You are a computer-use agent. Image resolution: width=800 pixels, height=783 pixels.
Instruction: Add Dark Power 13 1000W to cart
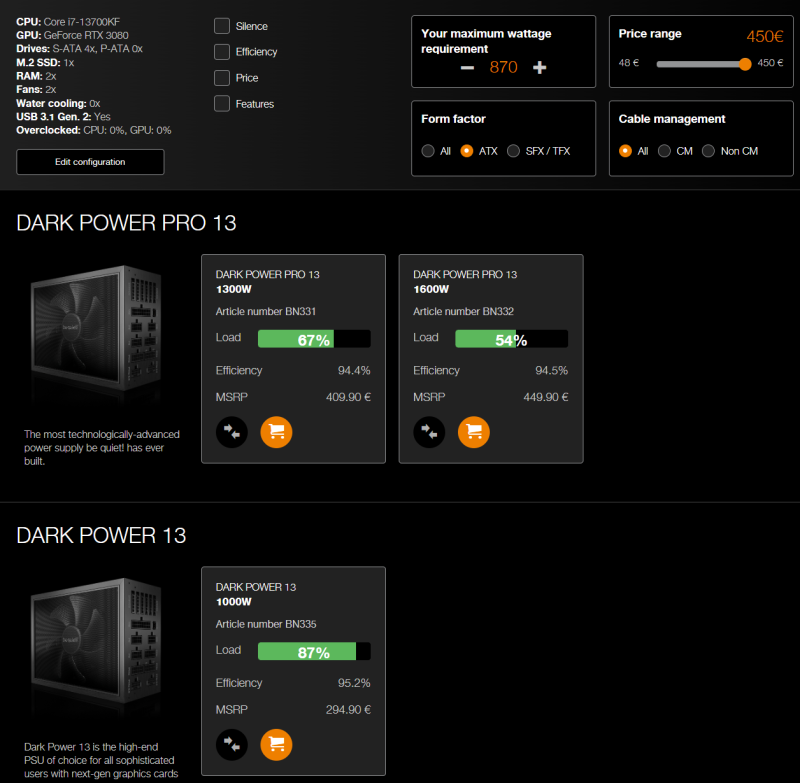(276, 745)
